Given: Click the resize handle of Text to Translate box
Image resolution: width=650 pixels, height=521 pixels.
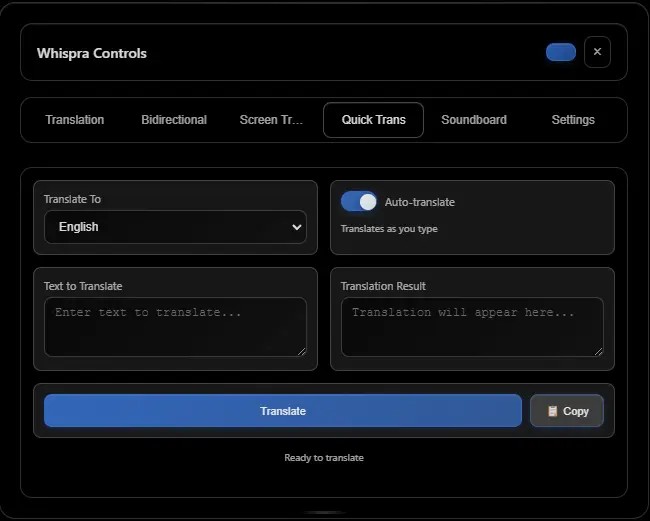Looking at the screenshot, I should [x=301, y=351].
